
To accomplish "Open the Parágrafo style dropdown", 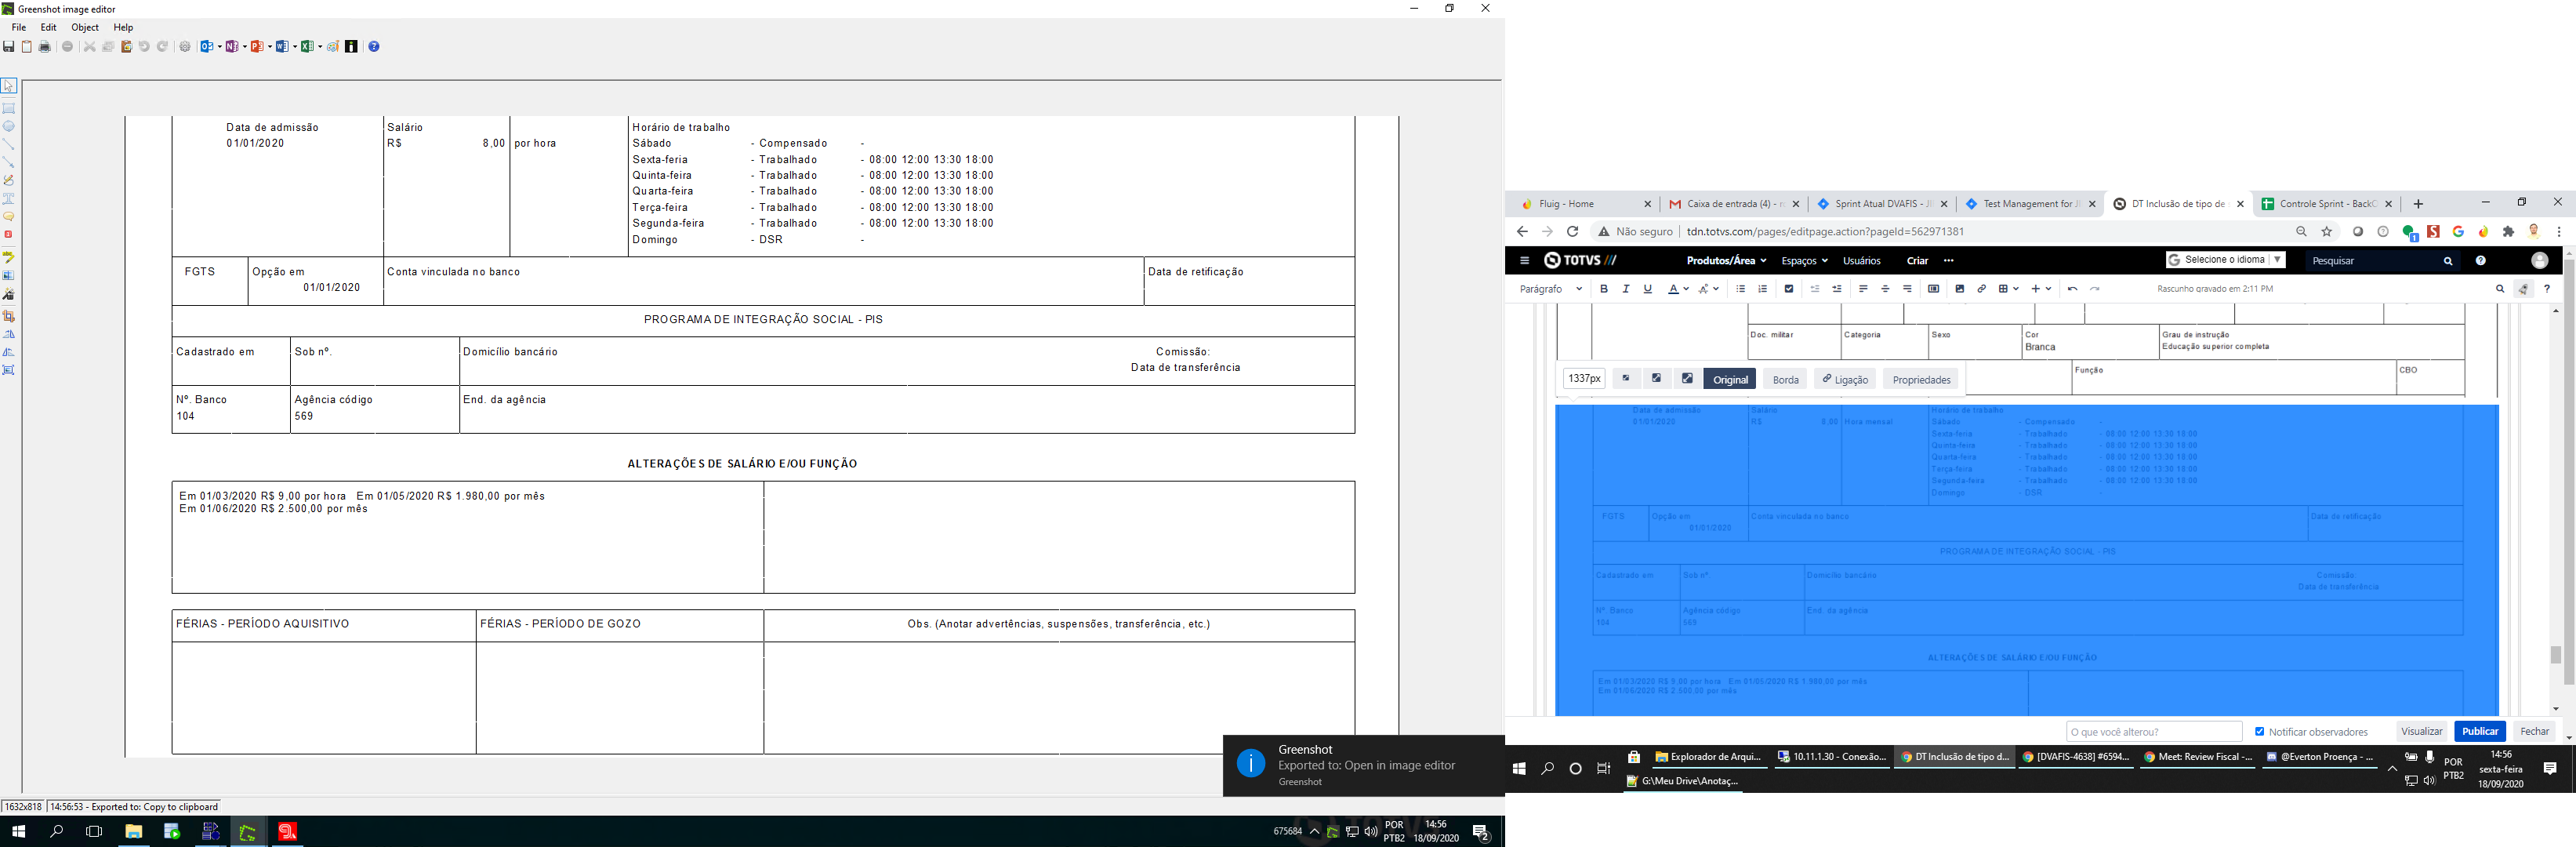I will coord(1550,289).
